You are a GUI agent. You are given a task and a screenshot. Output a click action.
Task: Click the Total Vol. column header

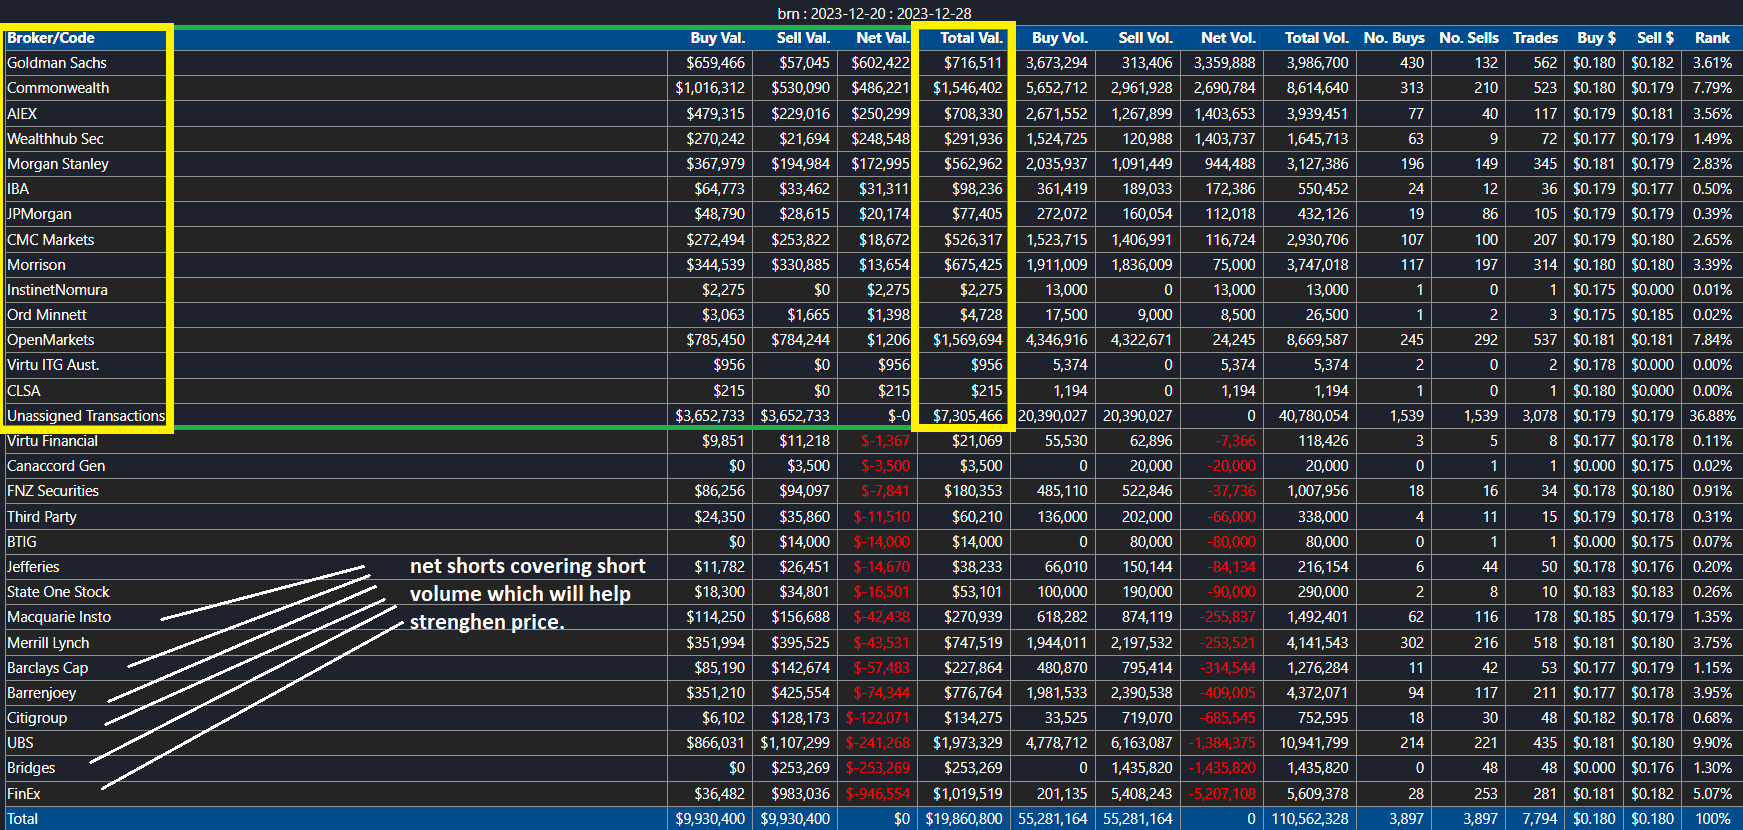point(1316,38)
